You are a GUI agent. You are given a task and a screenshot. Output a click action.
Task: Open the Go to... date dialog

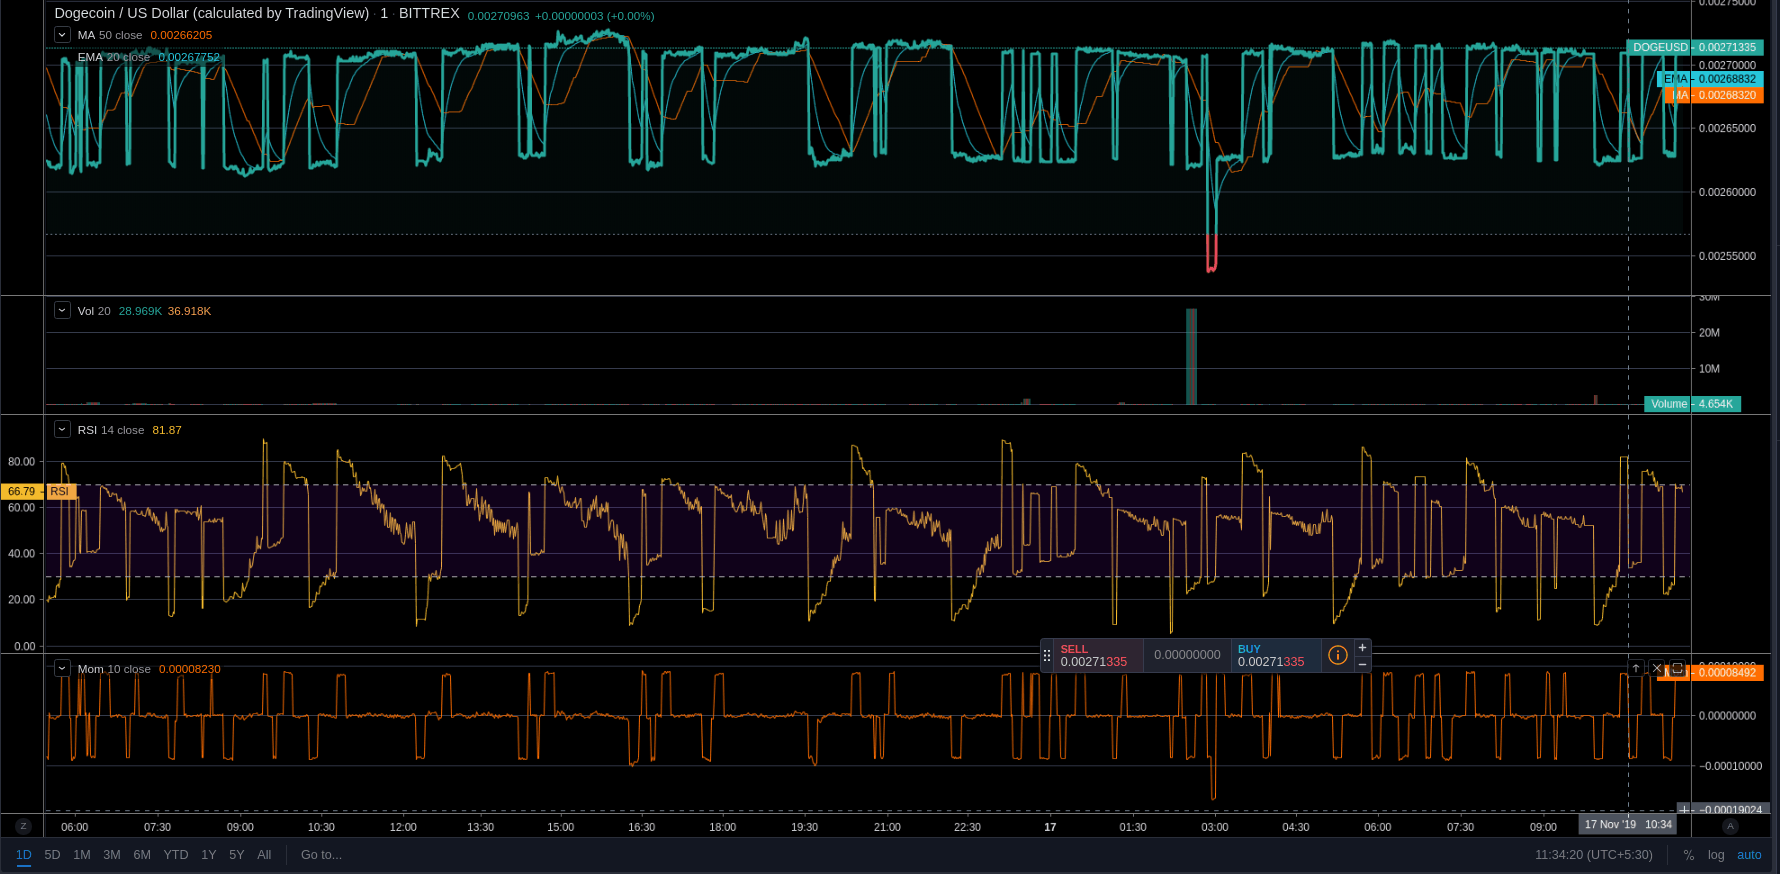(321, 855)
